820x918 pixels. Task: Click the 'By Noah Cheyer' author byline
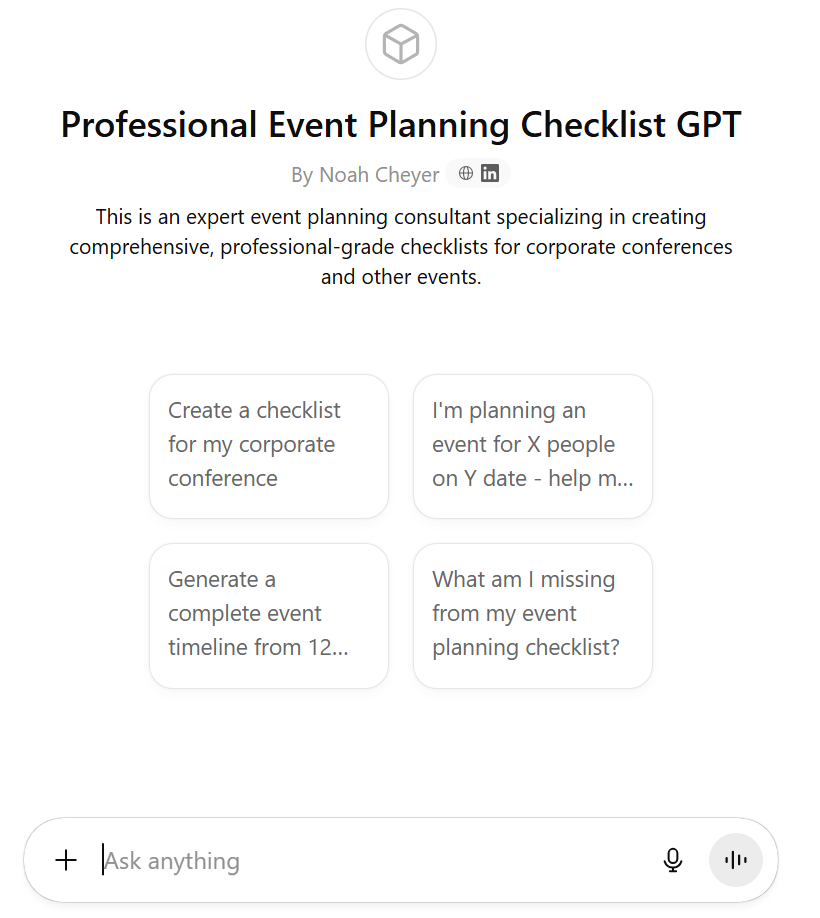[365, 175]
